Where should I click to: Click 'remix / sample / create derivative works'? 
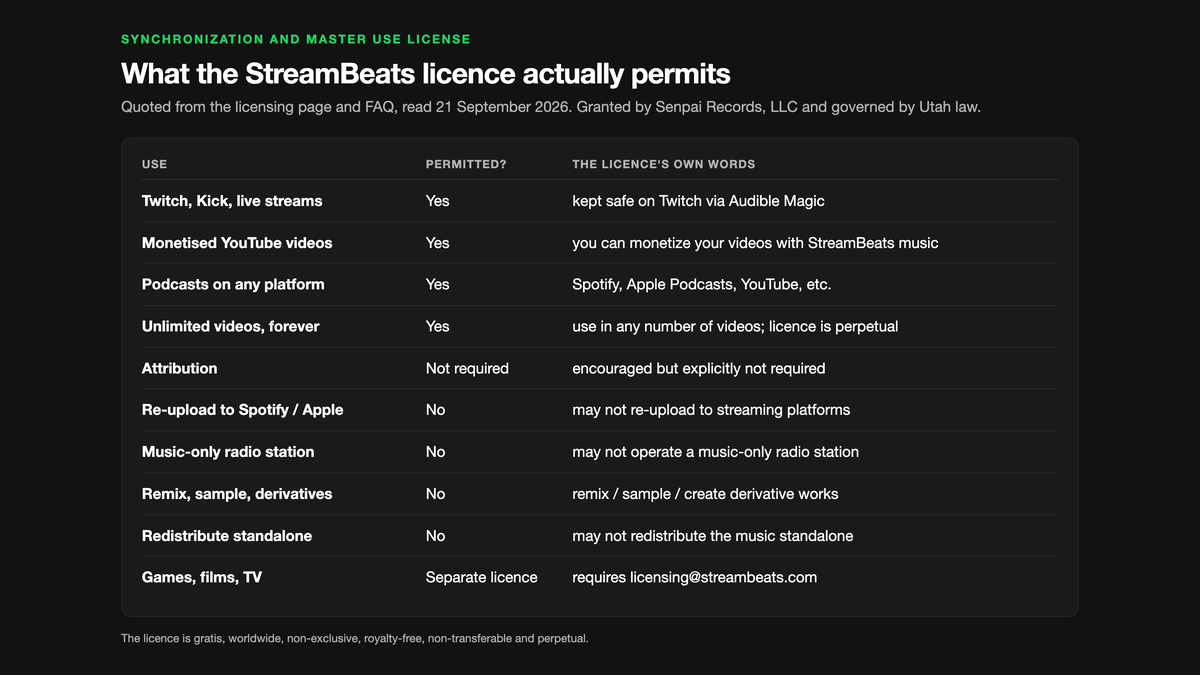click(x=705, y=494)
